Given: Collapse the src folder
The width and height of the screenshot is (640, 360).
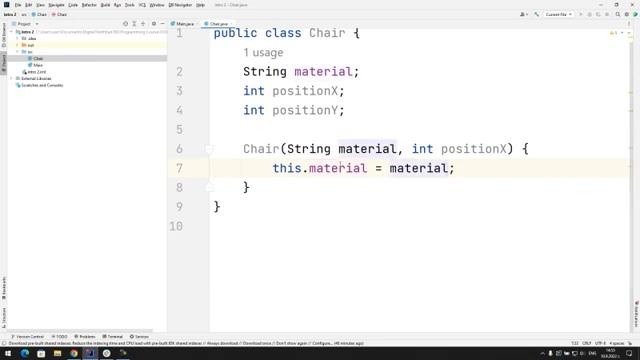Looking at the screenshot, I should coord(17,52).
